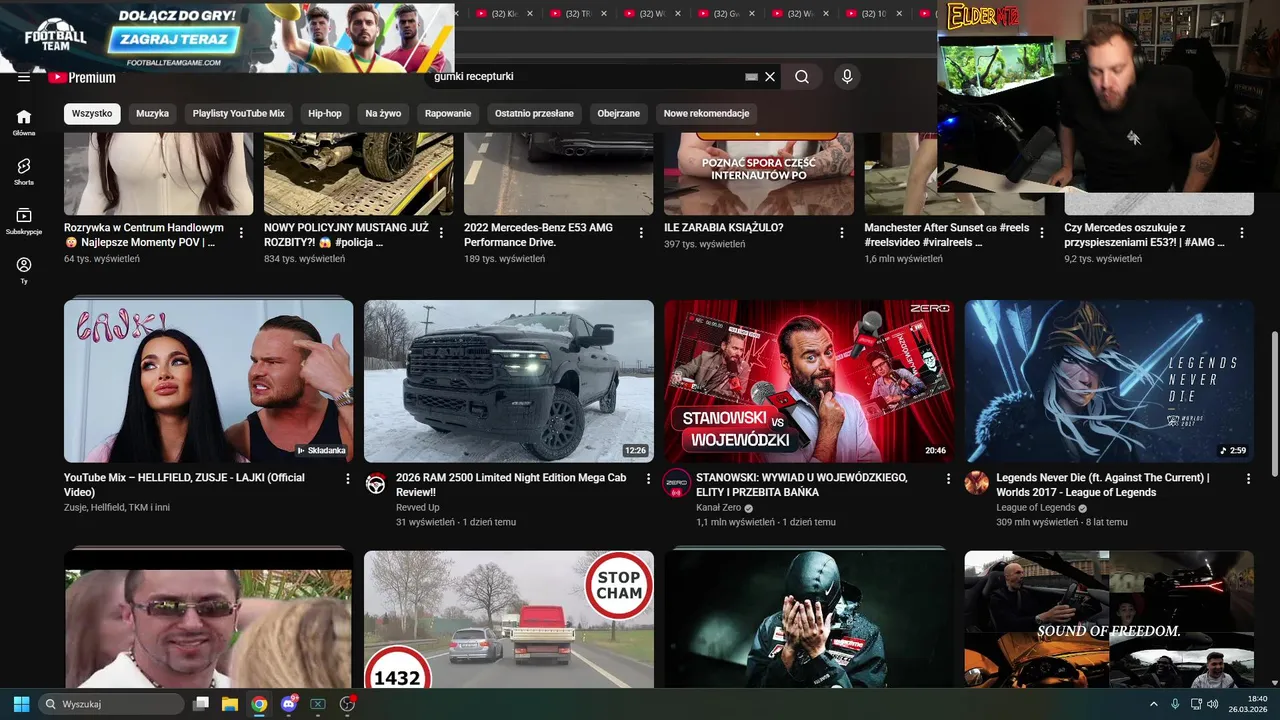Open Revved Up channel avatar
This screenshot has width=1280, height=720.
click(376, 484)
